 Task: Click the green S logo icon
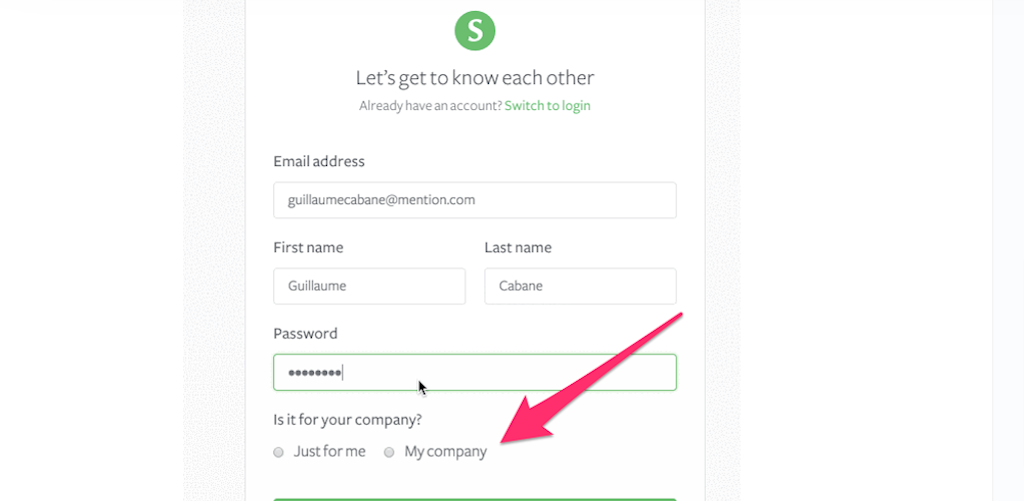point(475,30)
